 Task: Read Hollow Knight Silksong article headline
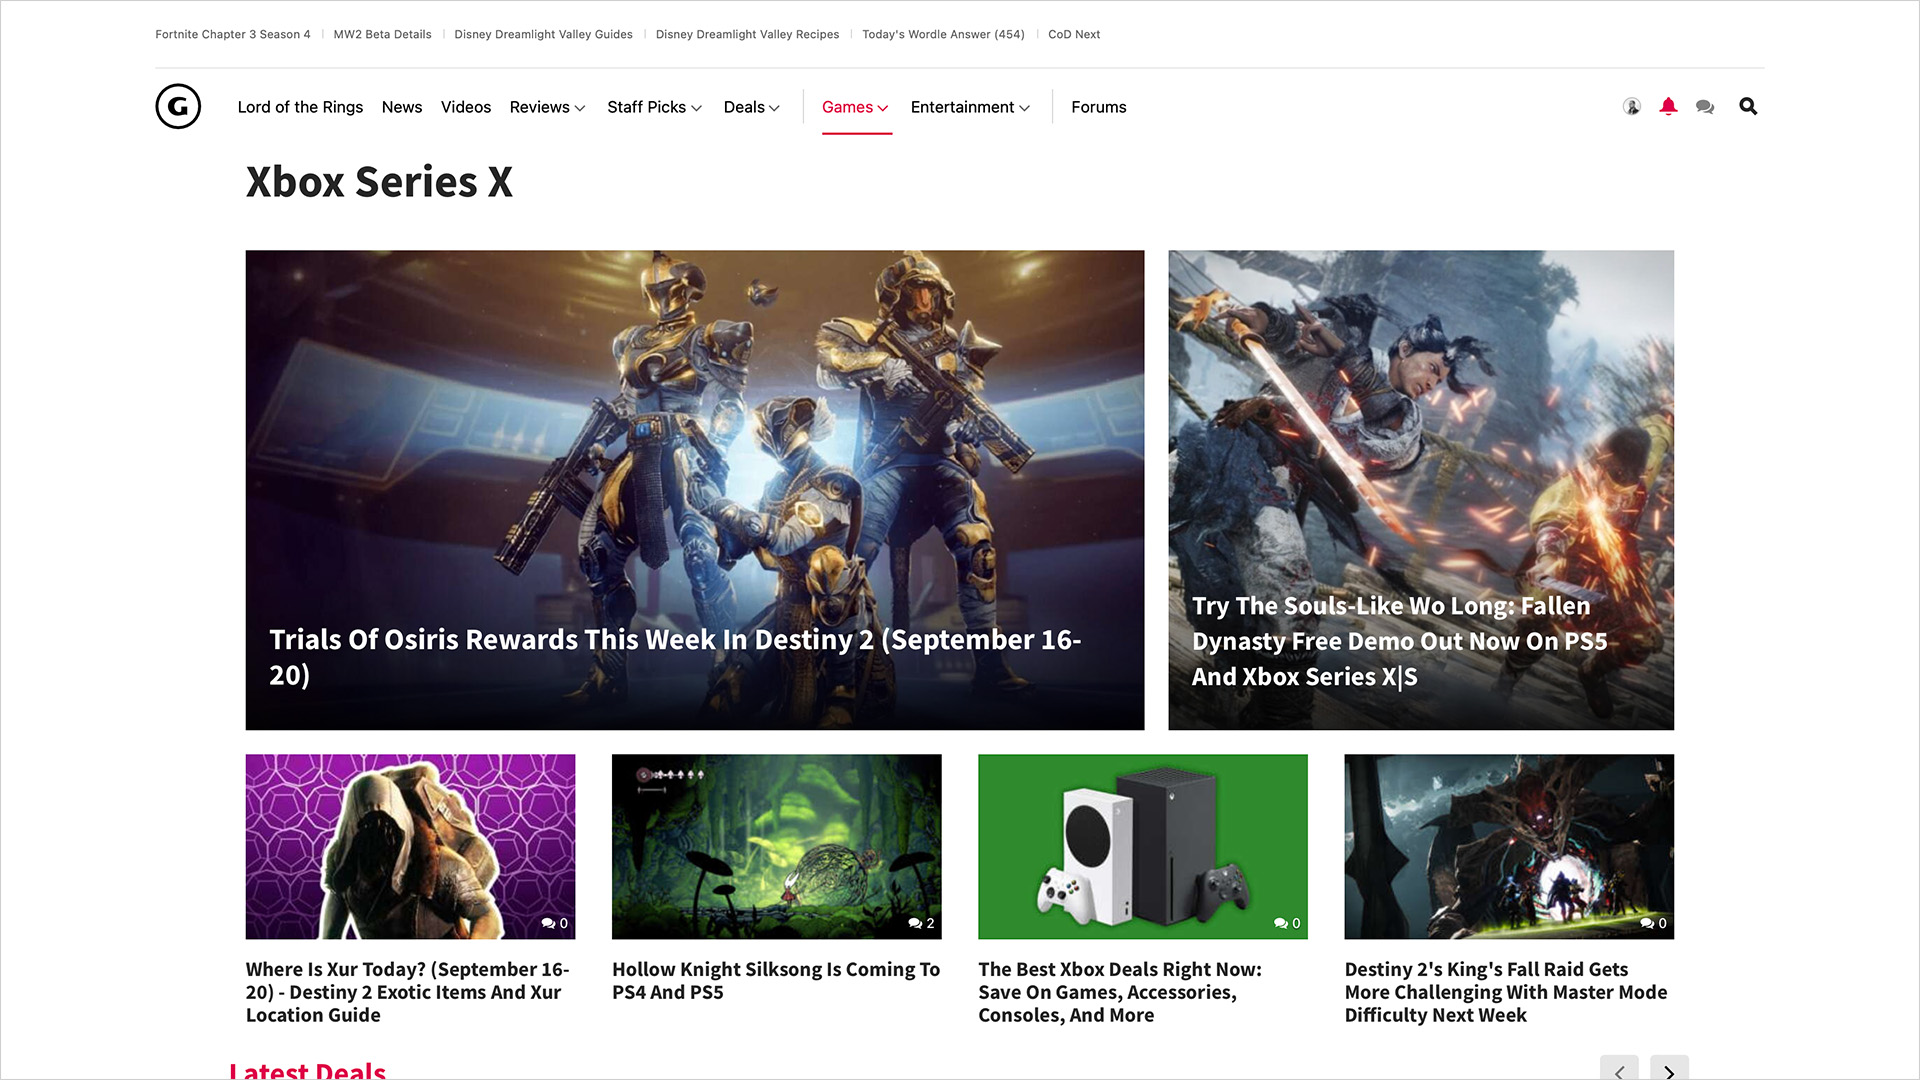click(776, 980)
